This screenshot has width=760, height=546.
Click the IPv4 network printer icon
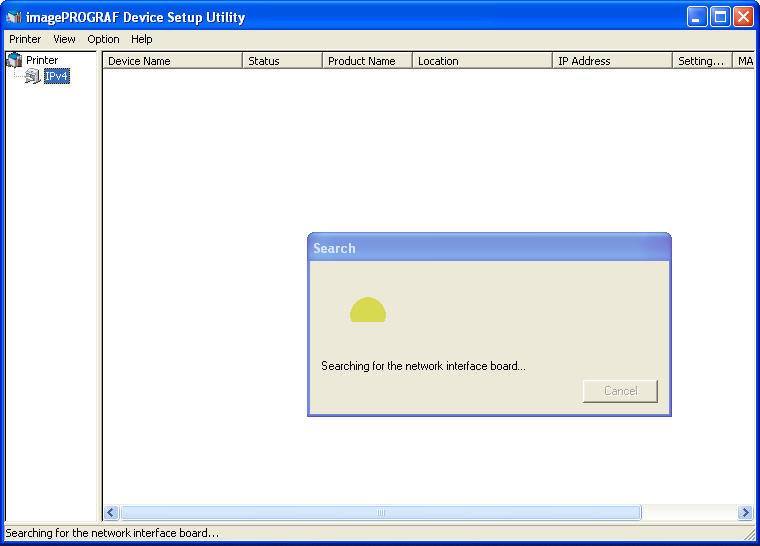click(x=32, y=76)
